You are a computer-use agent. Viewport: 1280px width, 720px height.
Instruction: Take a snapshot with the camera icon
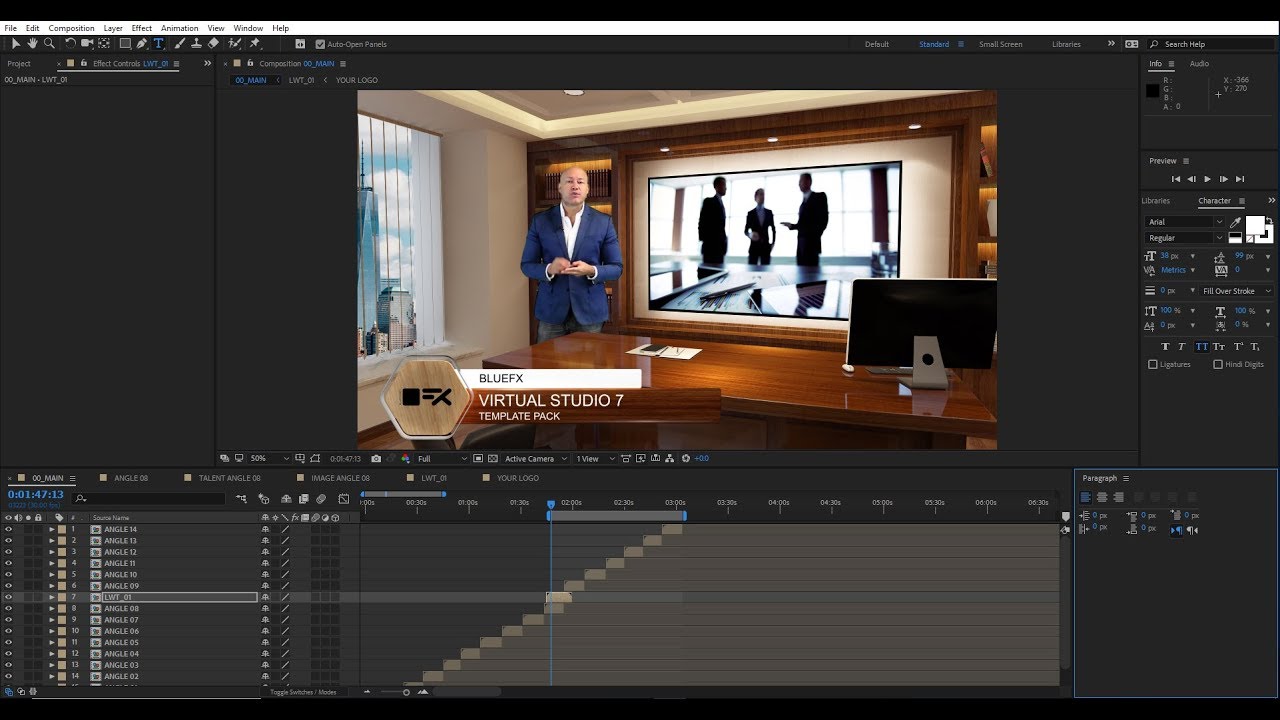(x=376, y=459)
